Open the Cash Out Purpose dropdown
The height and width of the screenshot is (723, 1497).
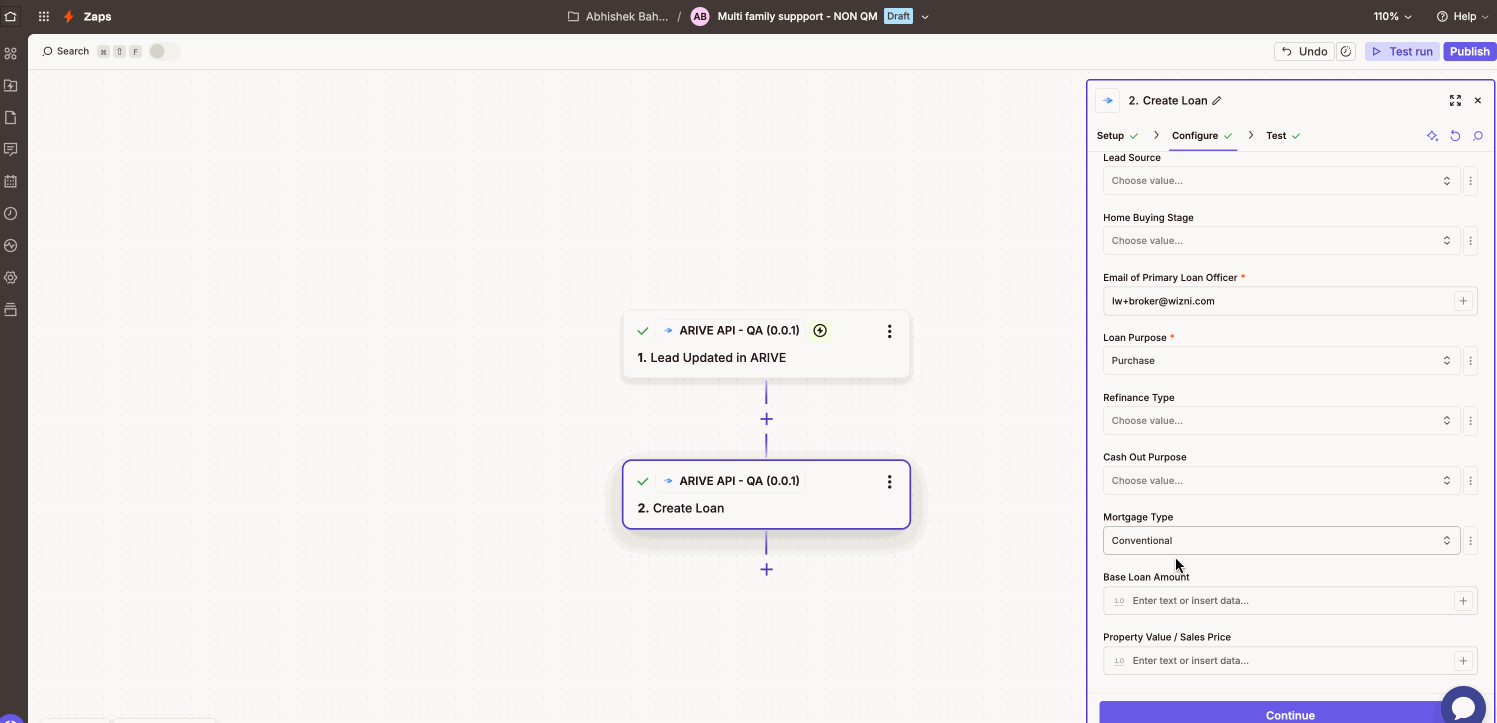click(1281, 481)
